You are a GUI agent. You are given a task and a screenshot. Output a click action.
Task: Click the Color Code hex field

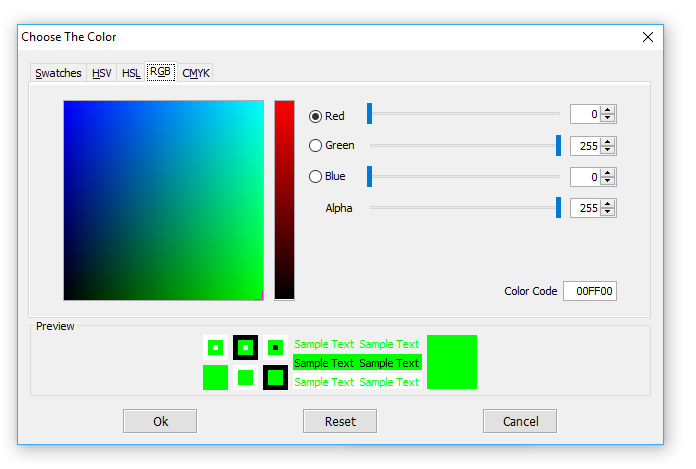pyautogui.click(x=590, y=291)
